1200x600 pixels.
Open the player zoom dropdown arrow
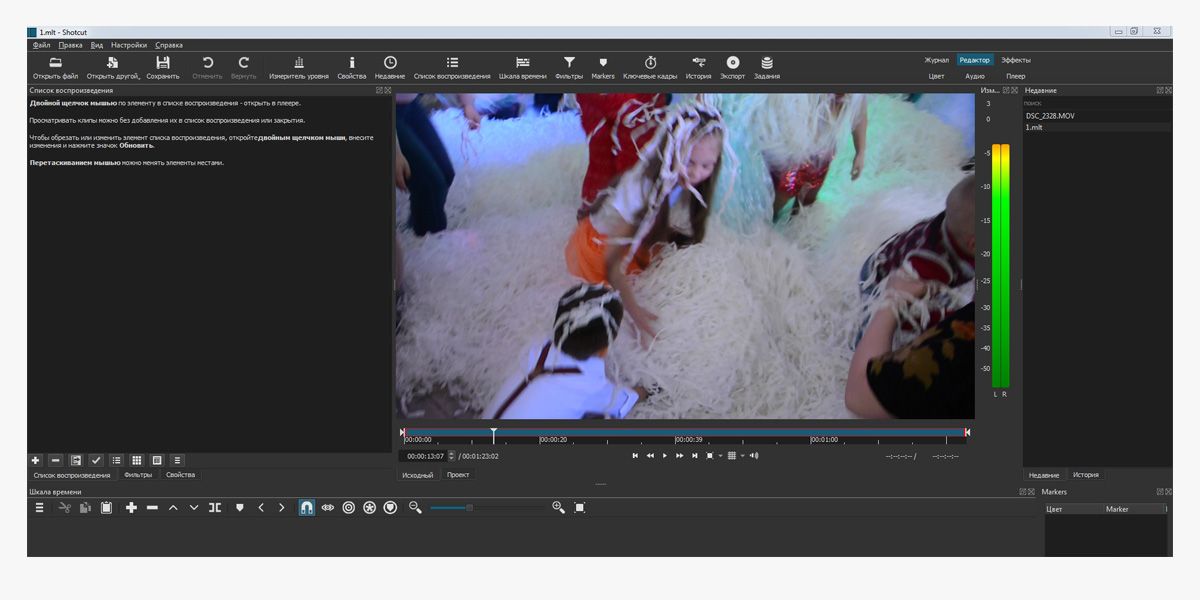coord(720,456)
